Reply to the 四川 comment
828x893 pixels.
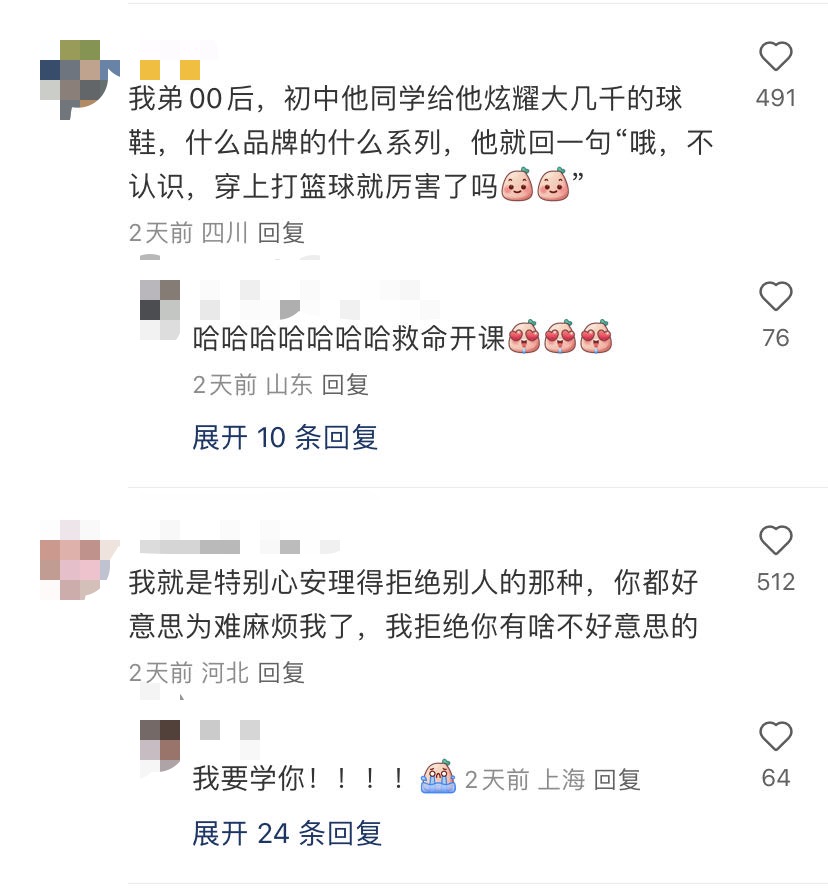click(281, 233)
